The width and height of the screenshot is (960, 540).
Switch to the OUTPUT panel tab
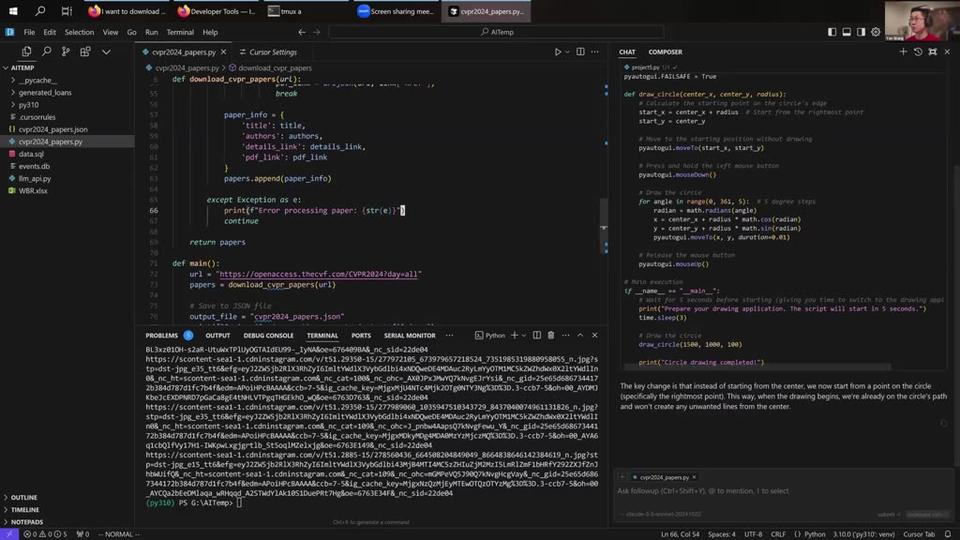point(217,336)
